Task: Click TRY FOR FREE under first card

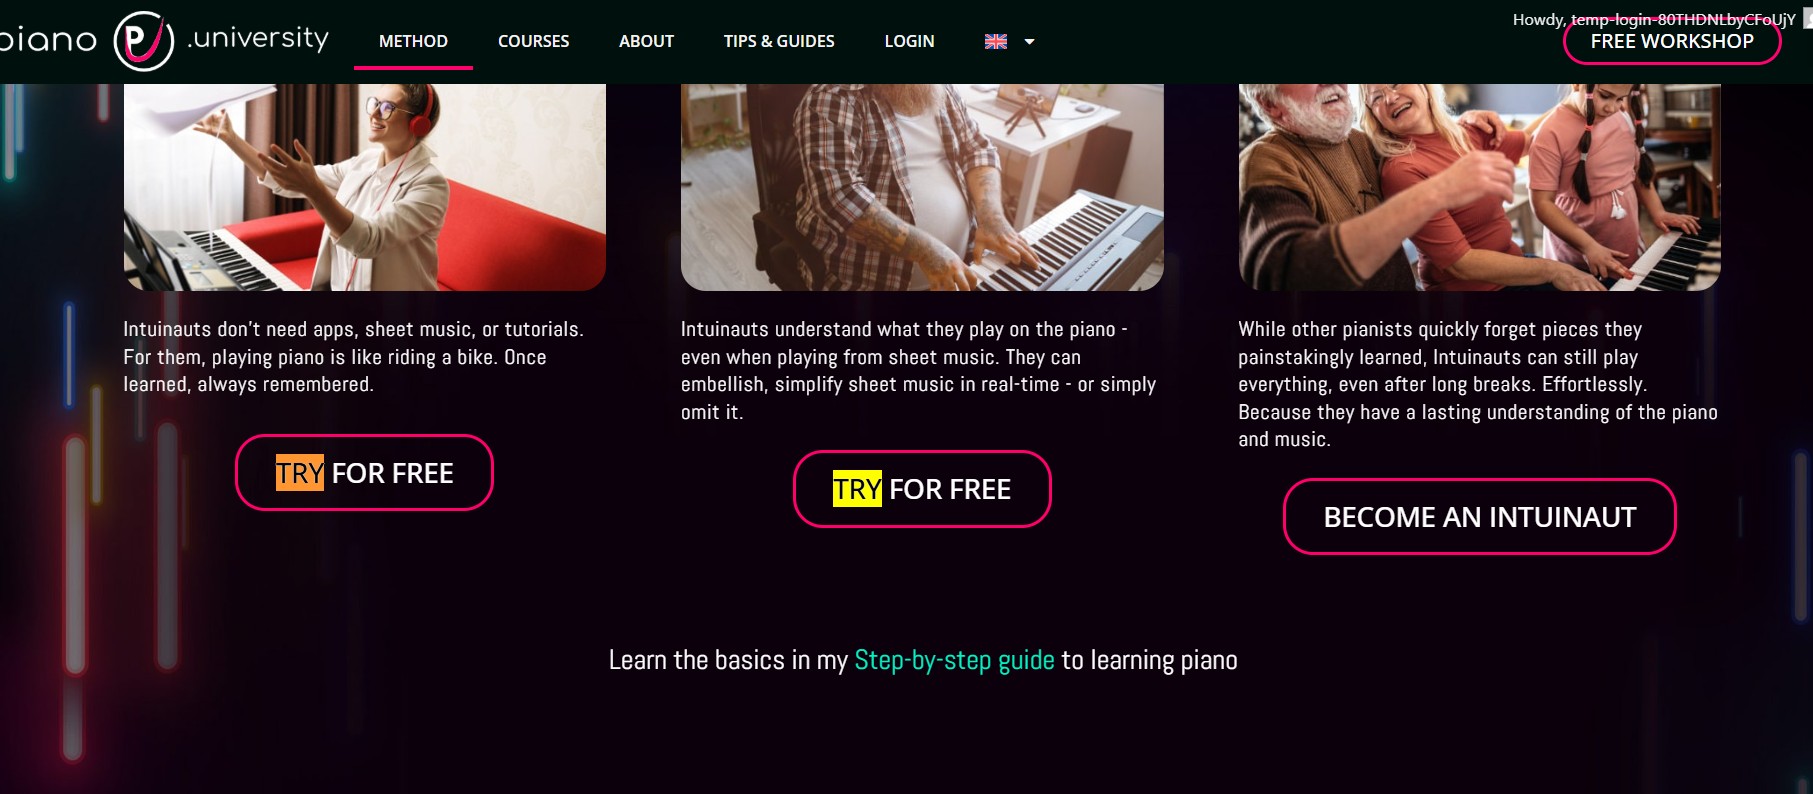Action: (x=364, y=473)
